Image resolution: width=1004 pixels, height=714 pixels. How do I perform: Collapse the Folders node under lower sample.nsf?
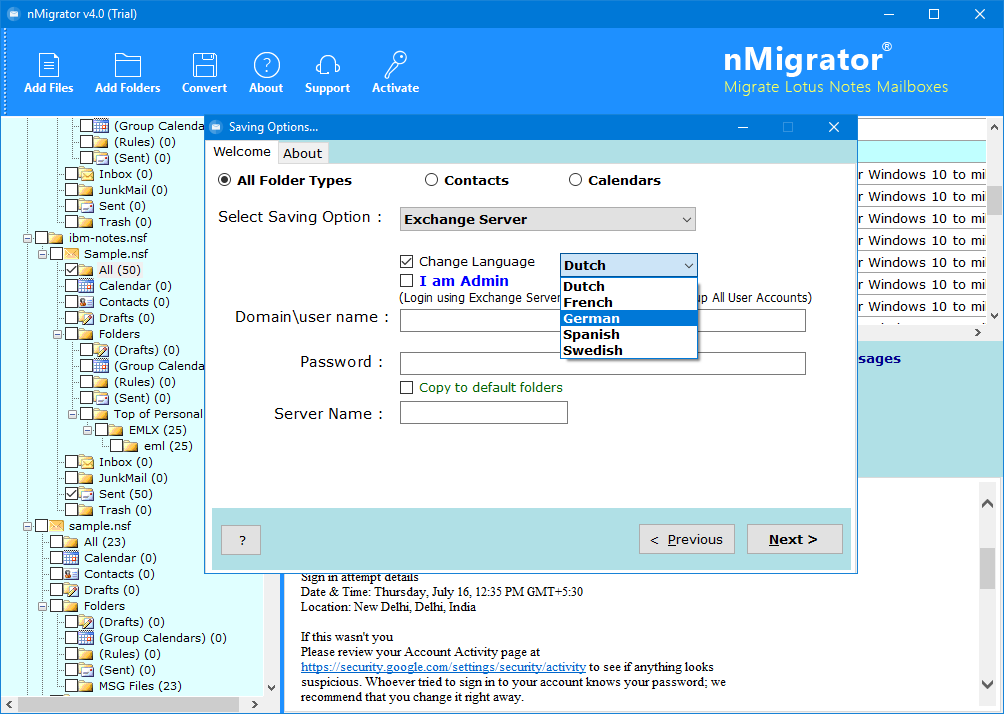click(42, 606)
